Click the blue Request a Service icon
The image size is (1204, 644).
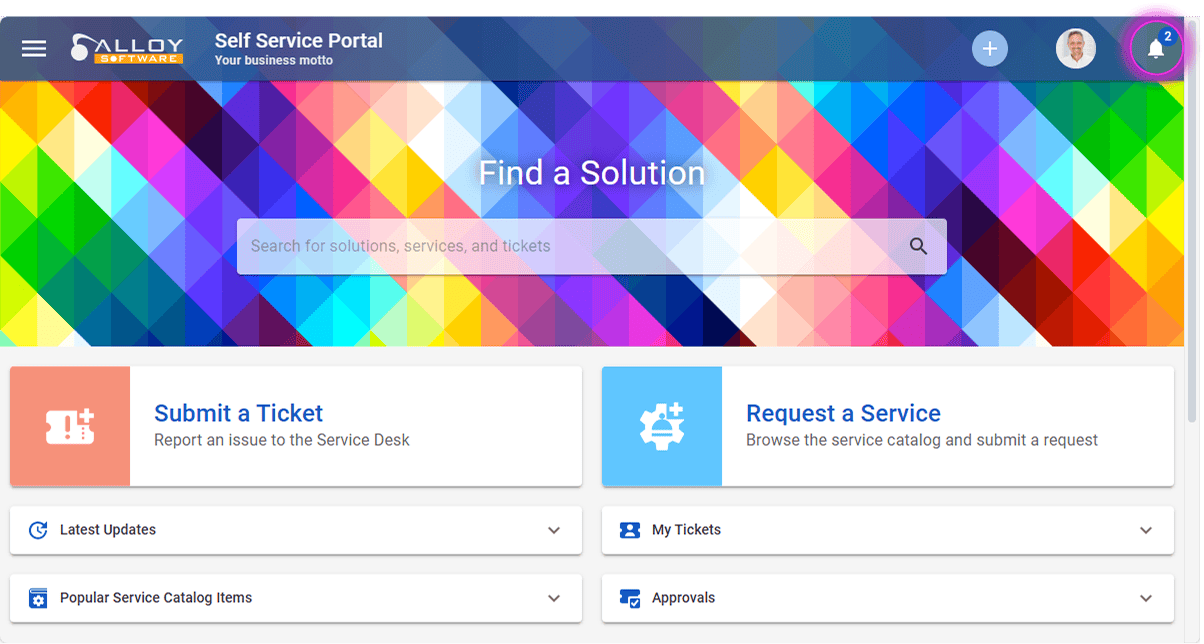click(661, 426)
